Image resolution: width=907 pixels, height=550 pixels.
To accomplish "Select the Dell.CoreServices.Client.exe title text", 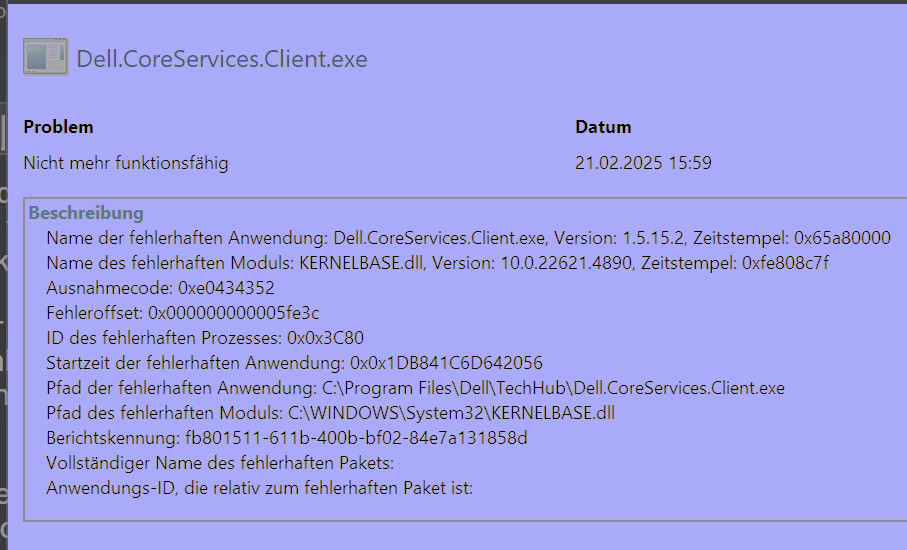I will pyautogui.click(x=222, y=59).
